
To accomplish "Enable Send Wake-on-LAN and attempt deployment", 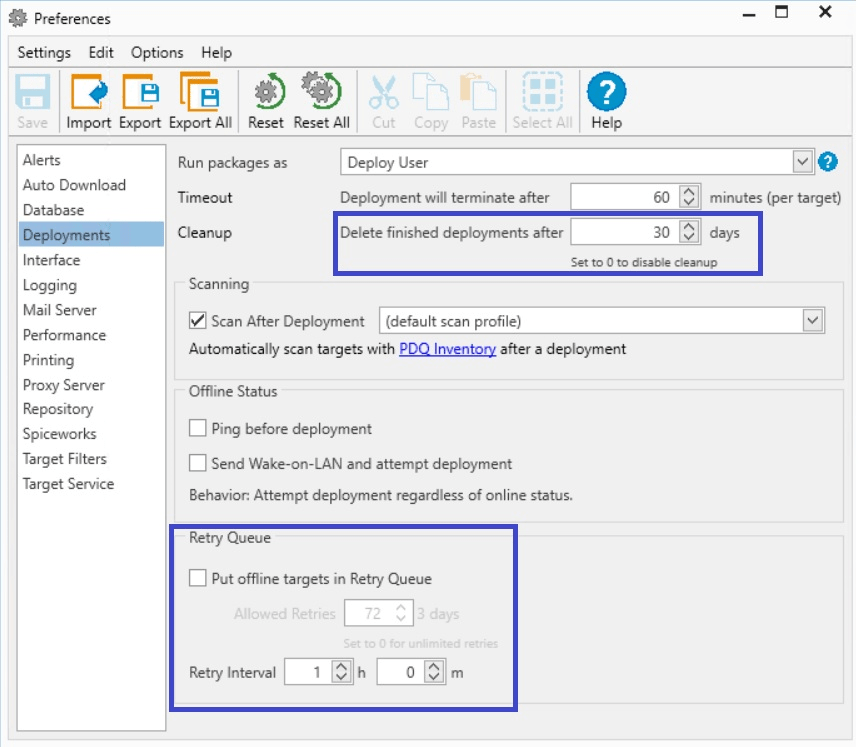I will pyautogui.click(x=196, y=464).
